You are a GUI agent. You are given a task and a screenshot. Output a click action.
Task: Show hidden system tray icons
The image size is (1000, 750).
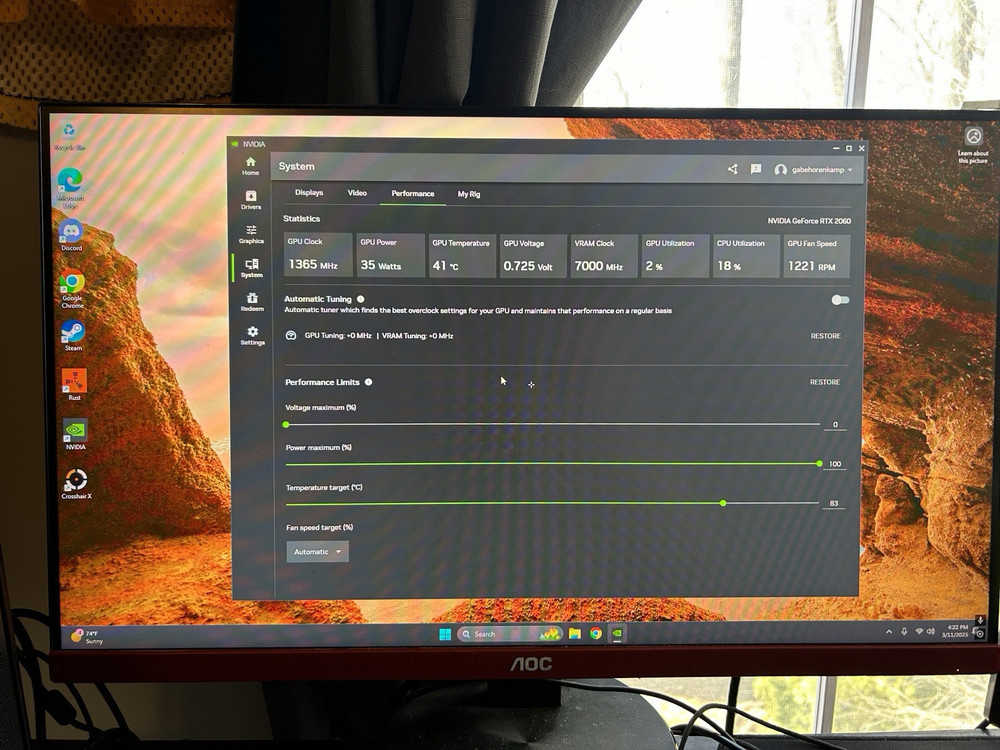point(888,632)
